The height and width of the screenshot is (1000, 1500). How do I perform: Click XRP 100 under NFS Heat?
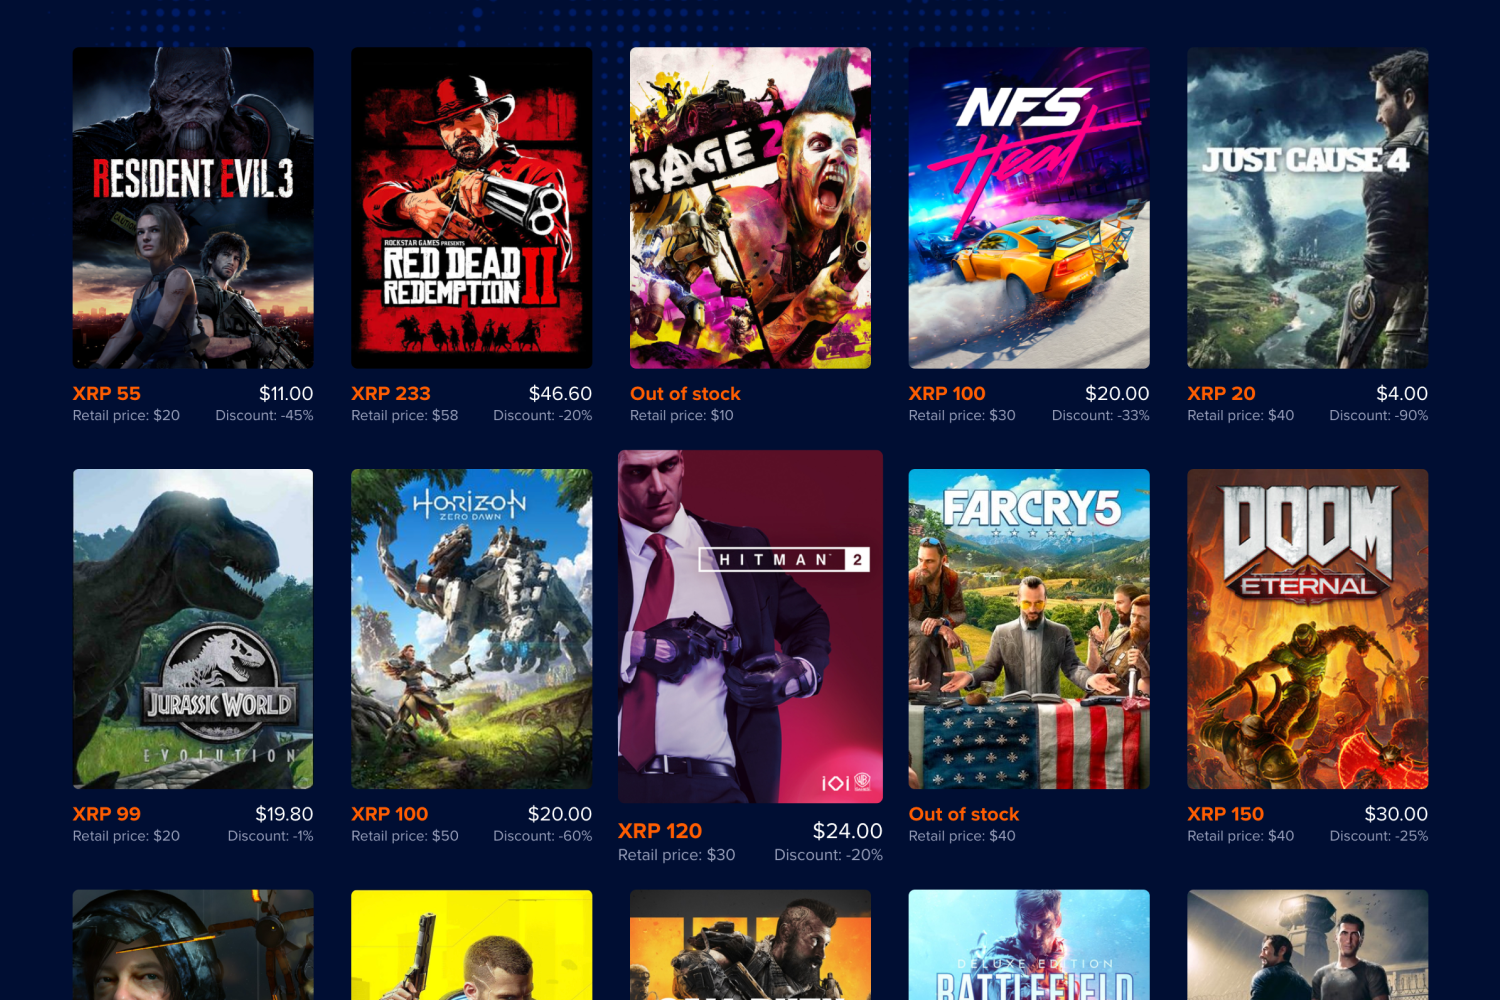(x=947, y=394)
